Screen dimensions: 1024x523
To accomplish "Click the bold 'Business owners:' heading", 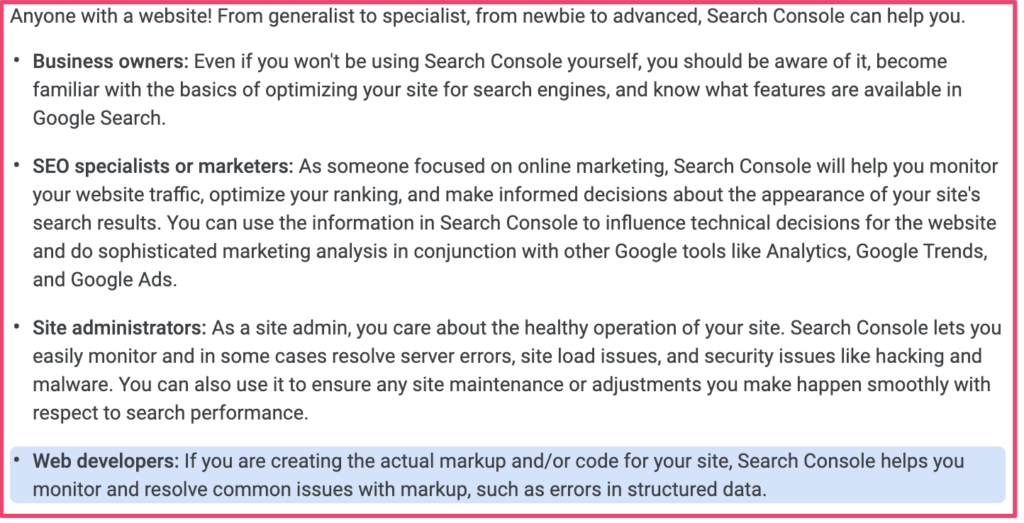I will coord(110,61).
